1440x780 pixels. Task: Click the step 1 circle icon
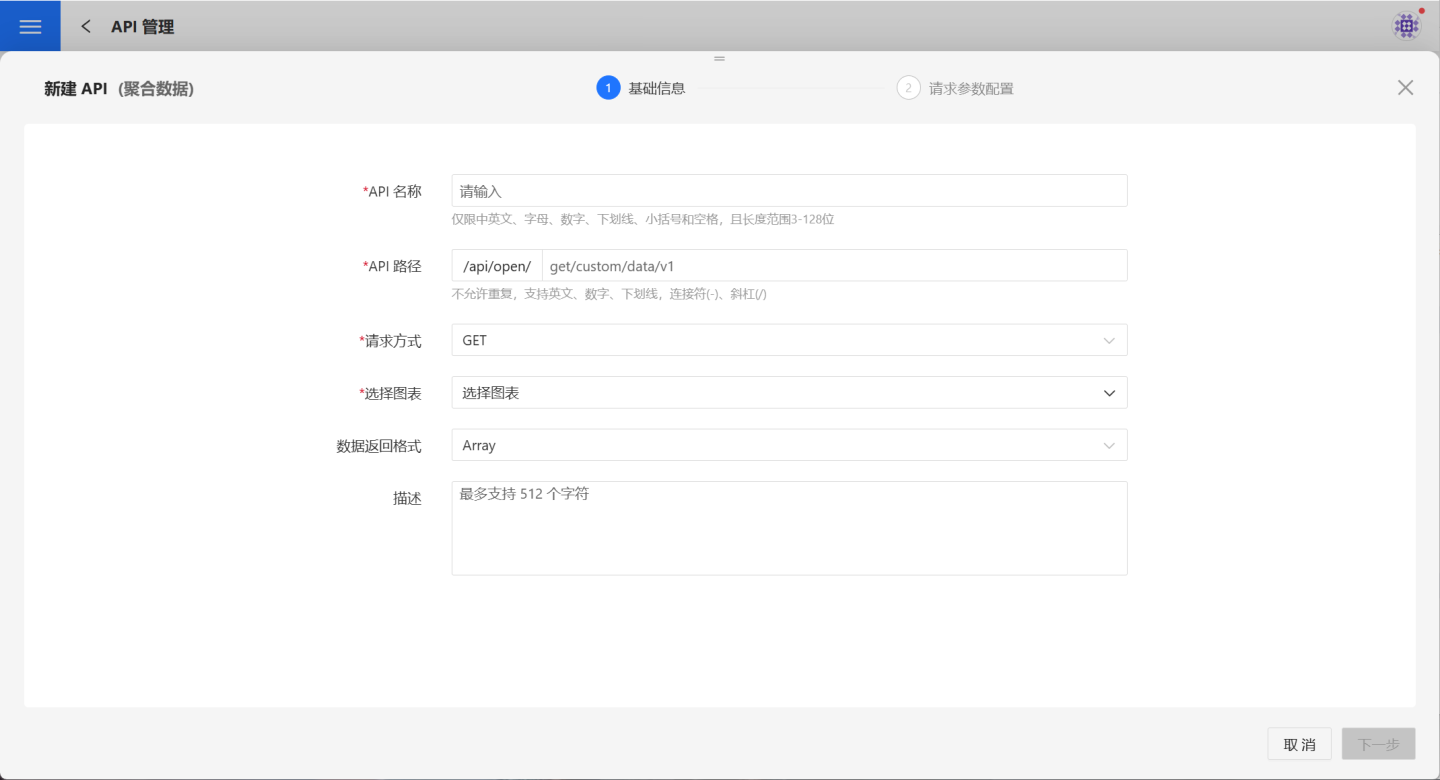(608, 88)
